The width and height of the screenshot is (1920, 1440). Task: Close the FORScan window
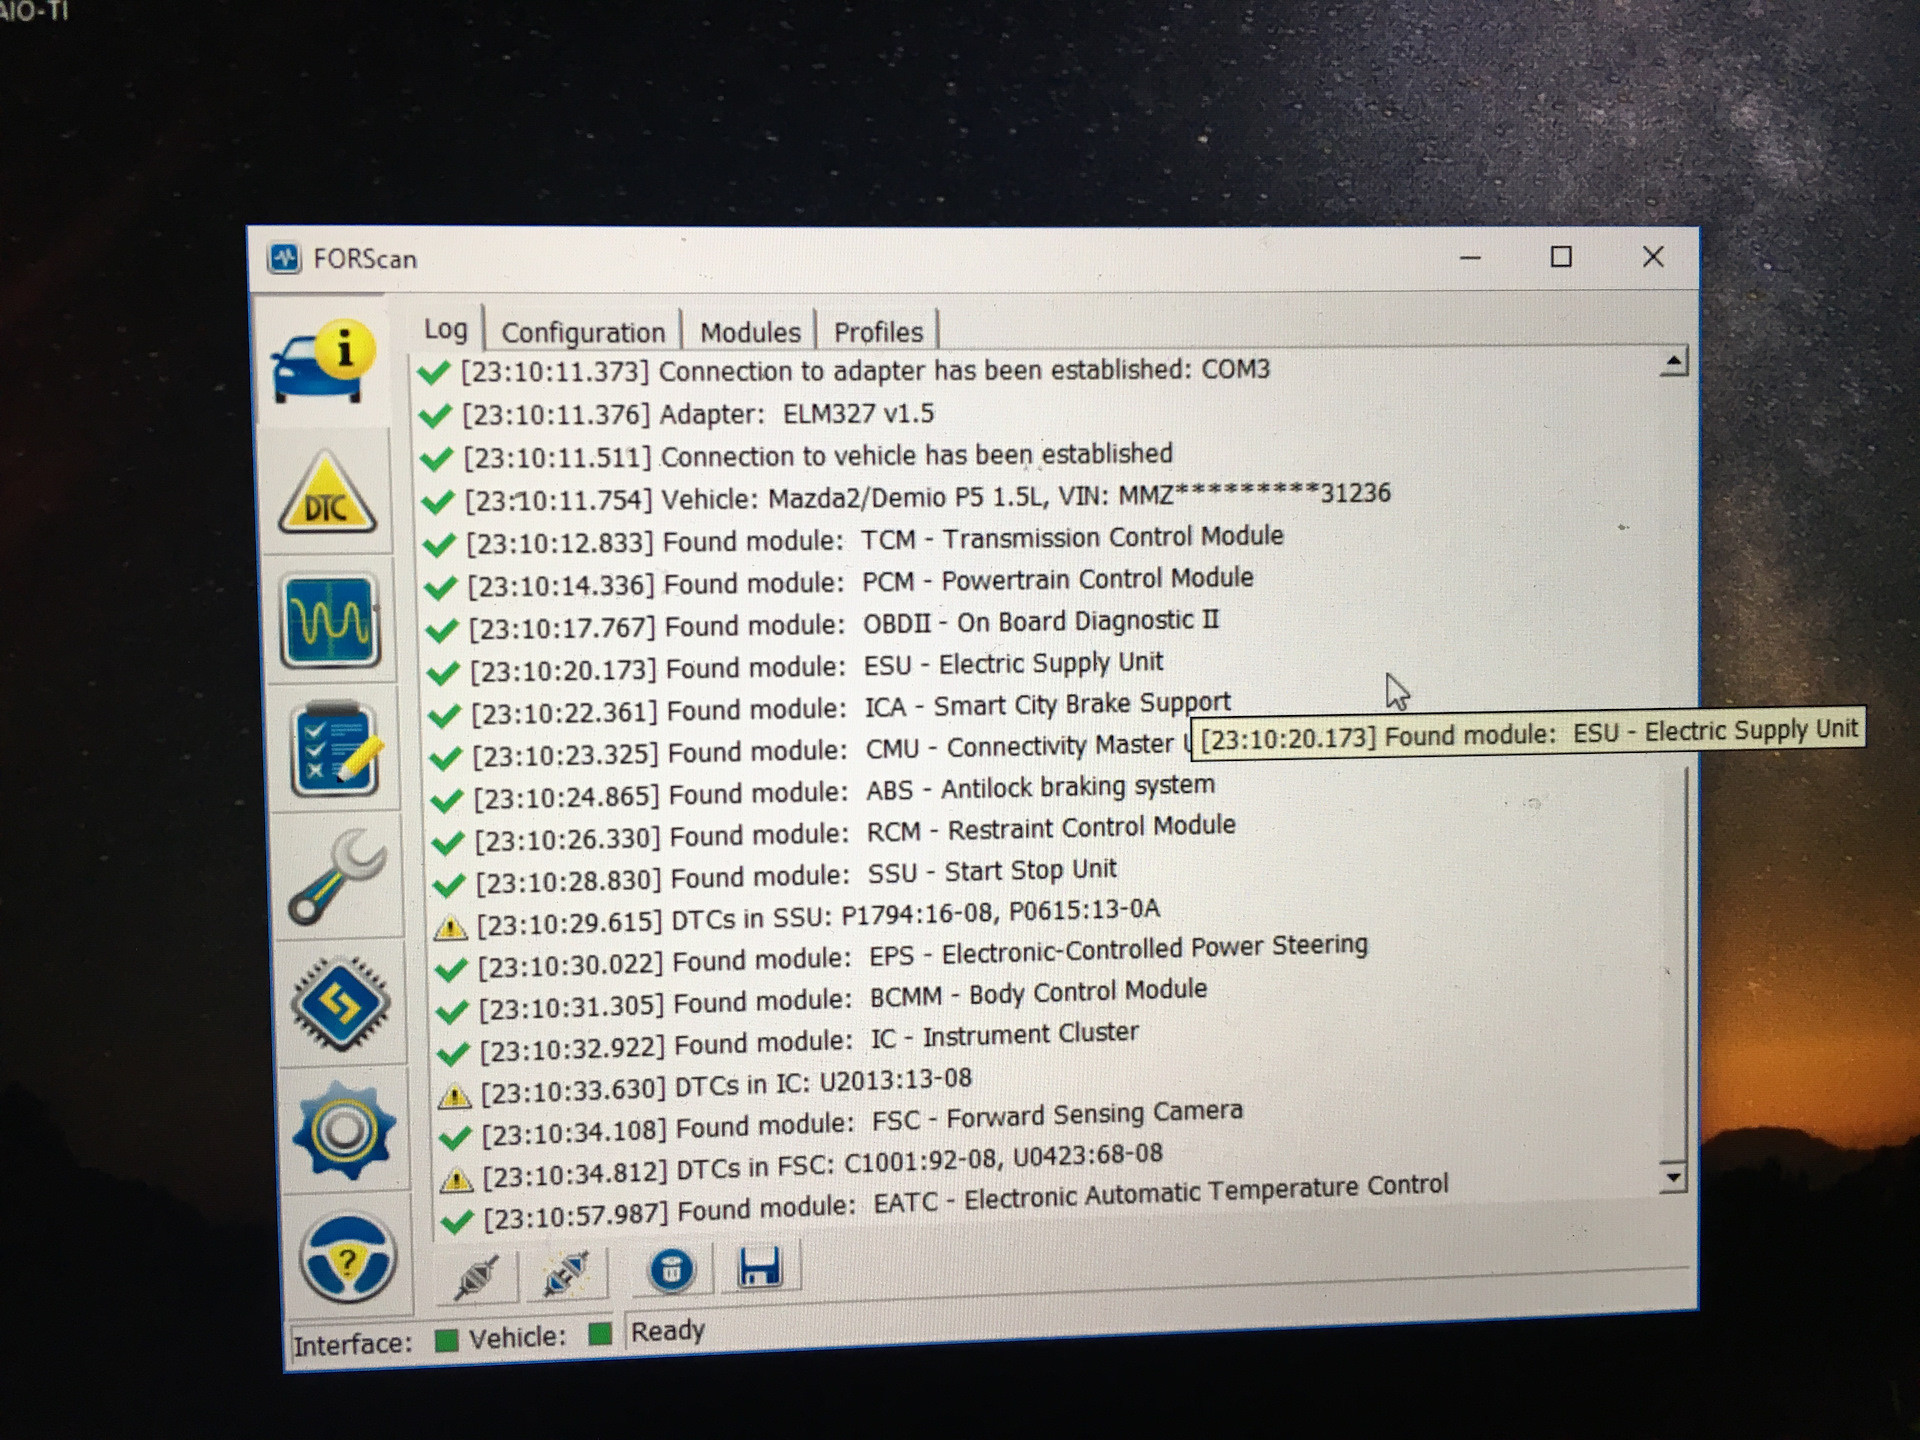1653,257
